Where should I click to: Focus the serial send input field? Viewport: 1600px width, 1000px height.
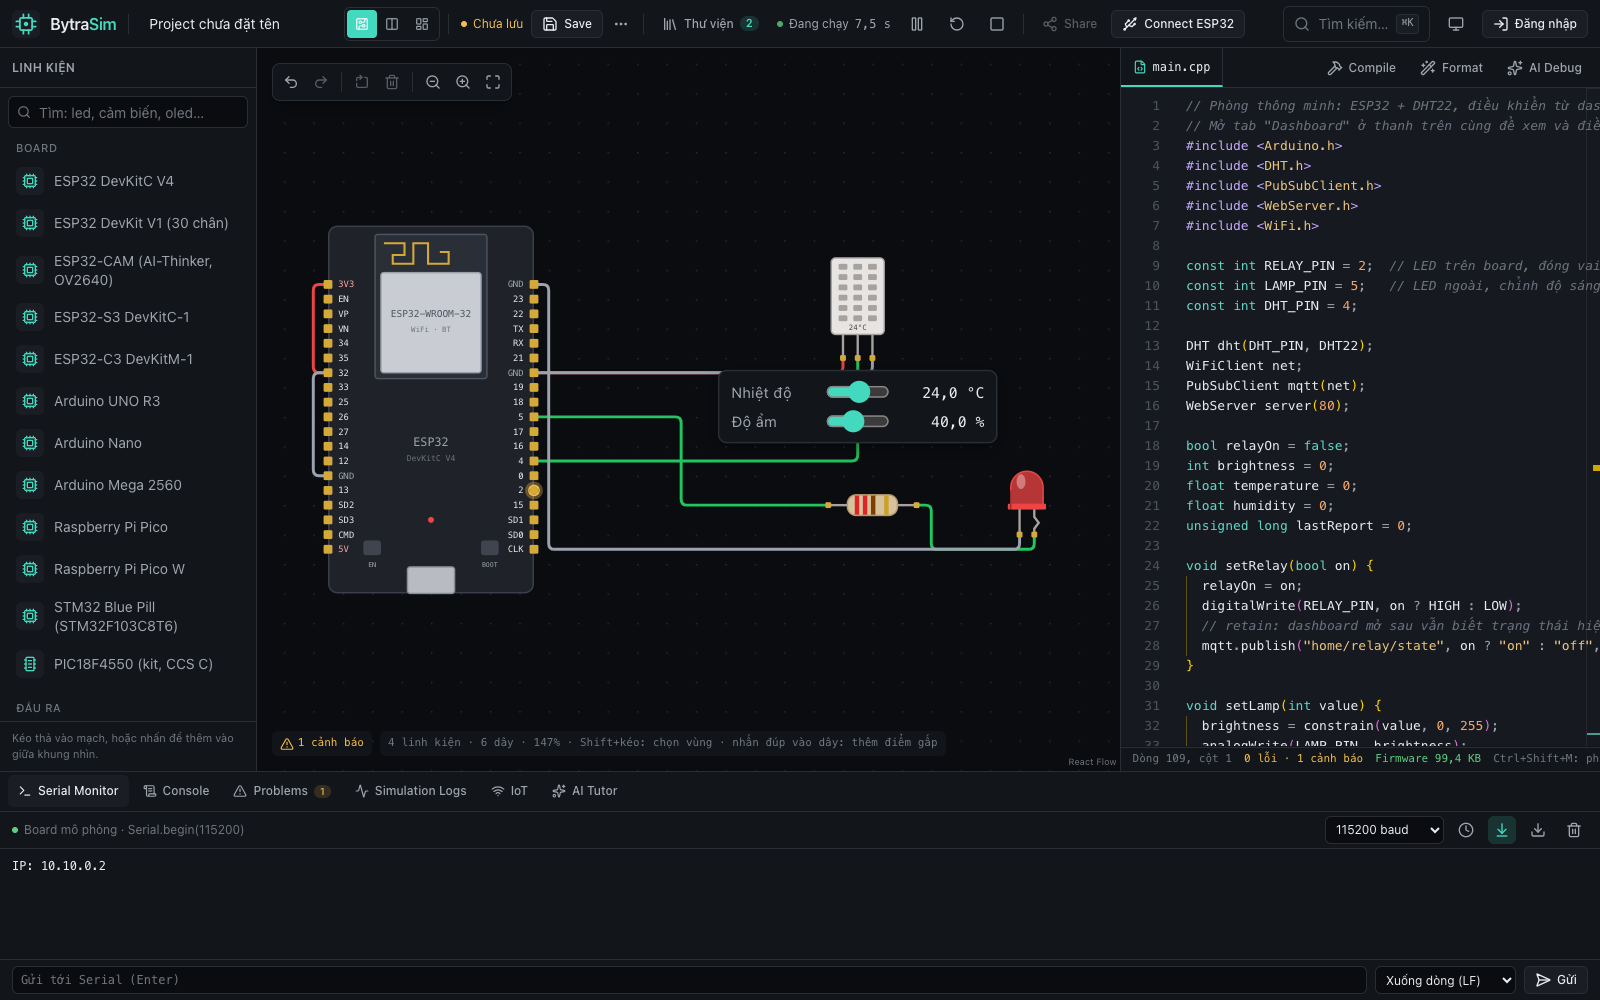(689, 980)
